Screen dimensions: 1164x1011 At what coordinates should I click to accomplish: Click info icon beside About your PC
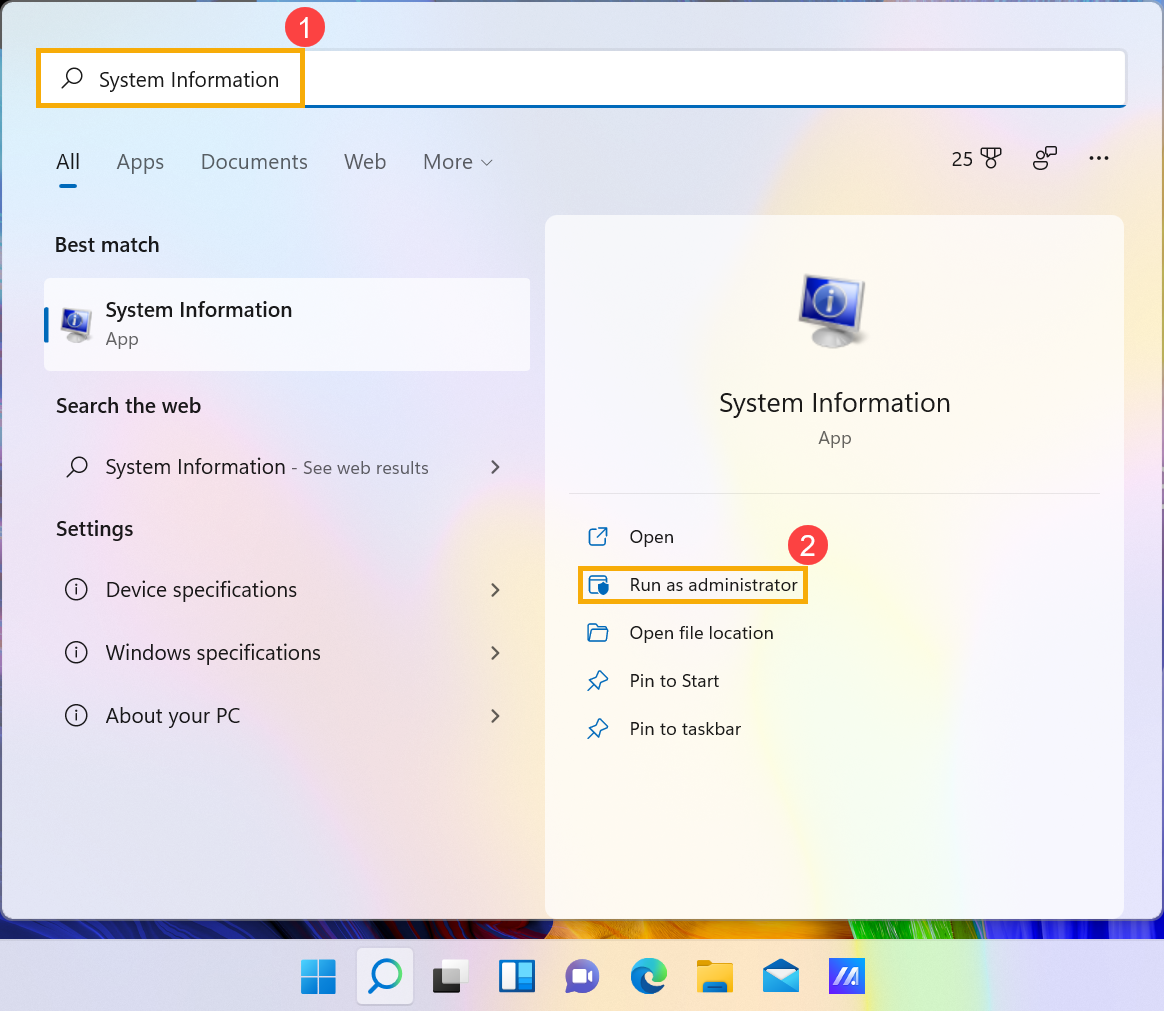[76, 716]
